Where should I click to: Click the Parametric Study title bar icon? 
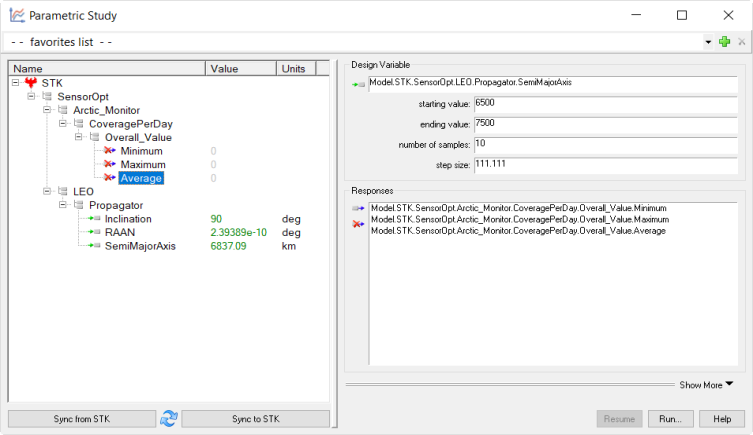pos(16,15)
